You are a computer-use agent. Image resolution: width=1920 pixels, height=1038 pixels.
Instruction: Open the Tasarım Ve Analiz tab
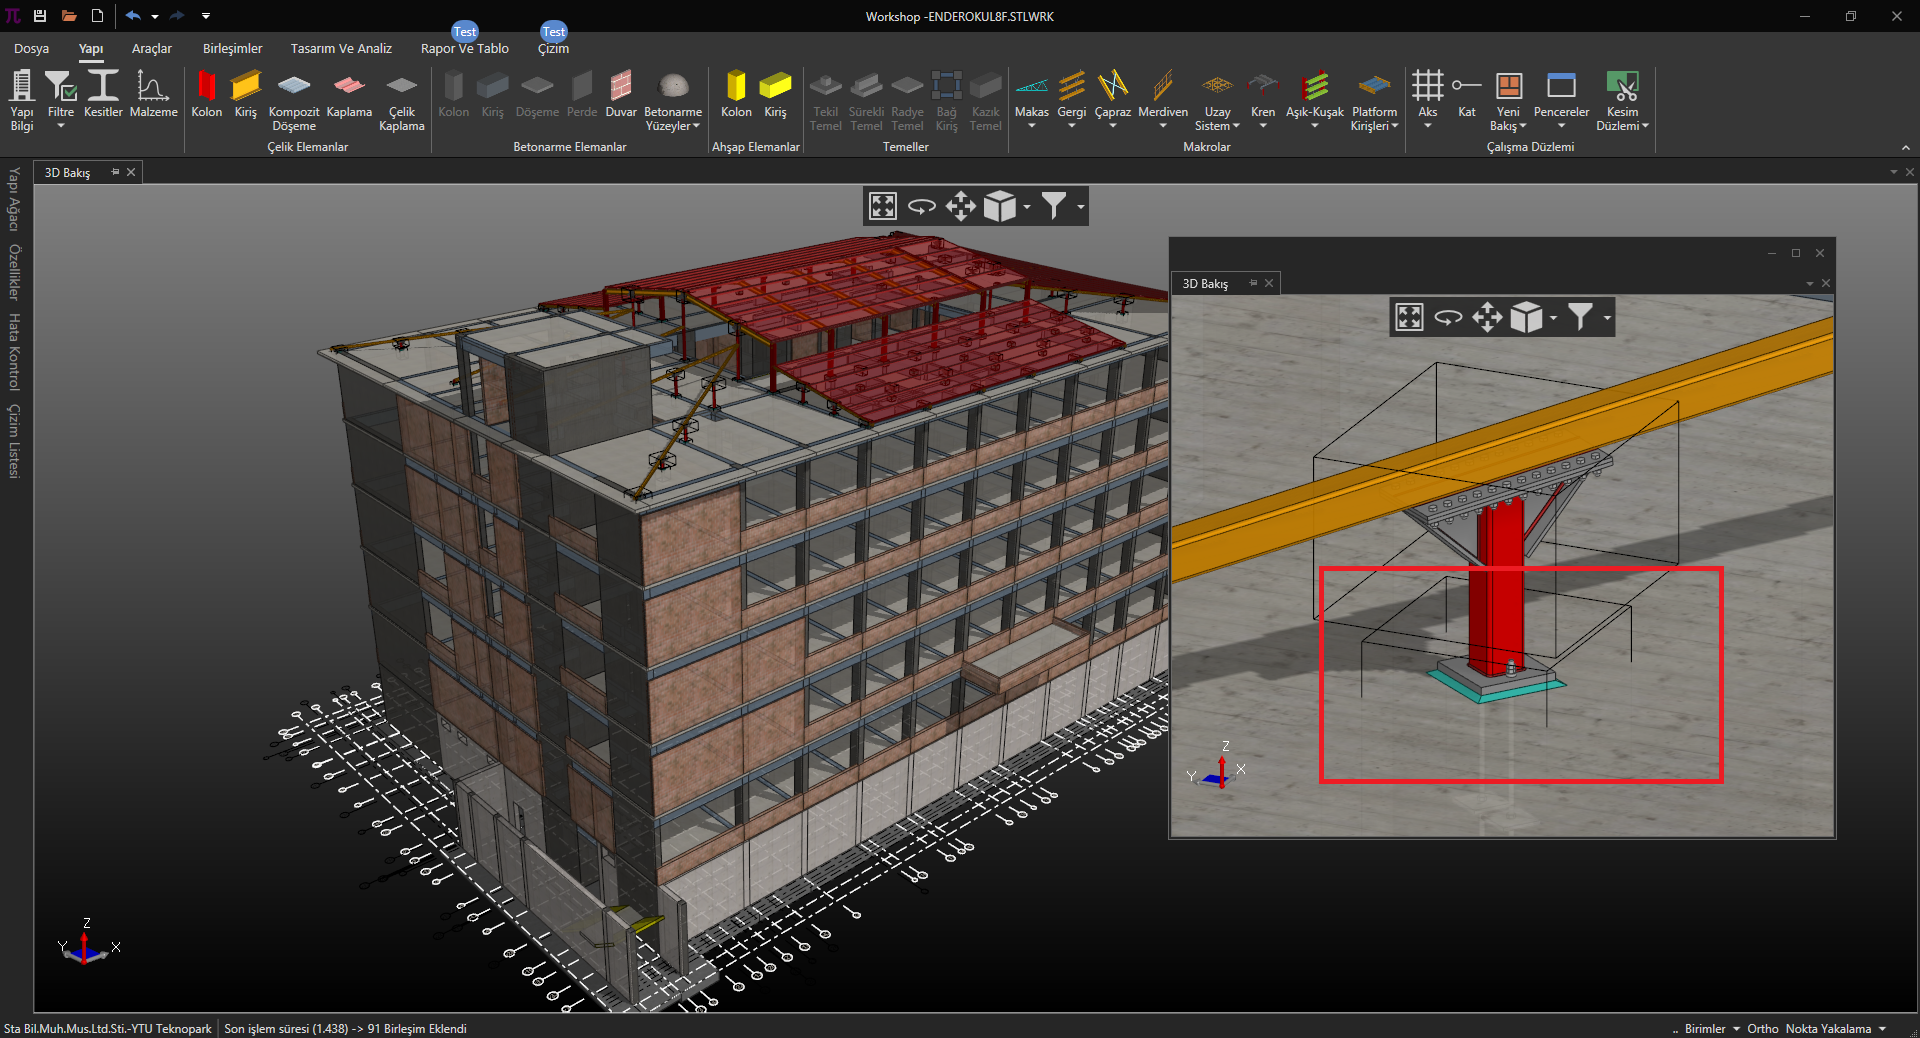[x=341, y=48]
